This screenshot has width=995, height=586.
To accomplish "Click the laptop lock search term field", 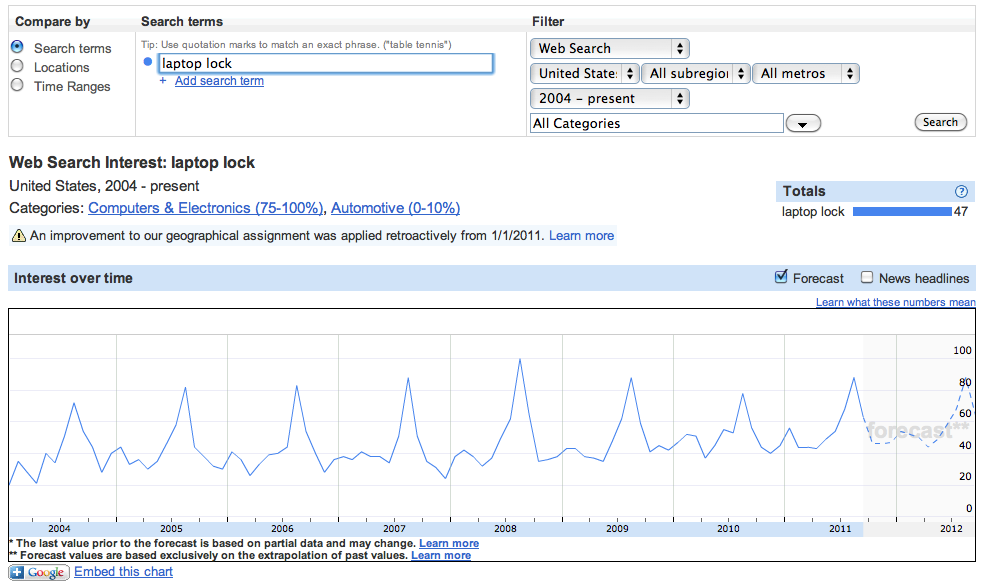I will (326, 63).
